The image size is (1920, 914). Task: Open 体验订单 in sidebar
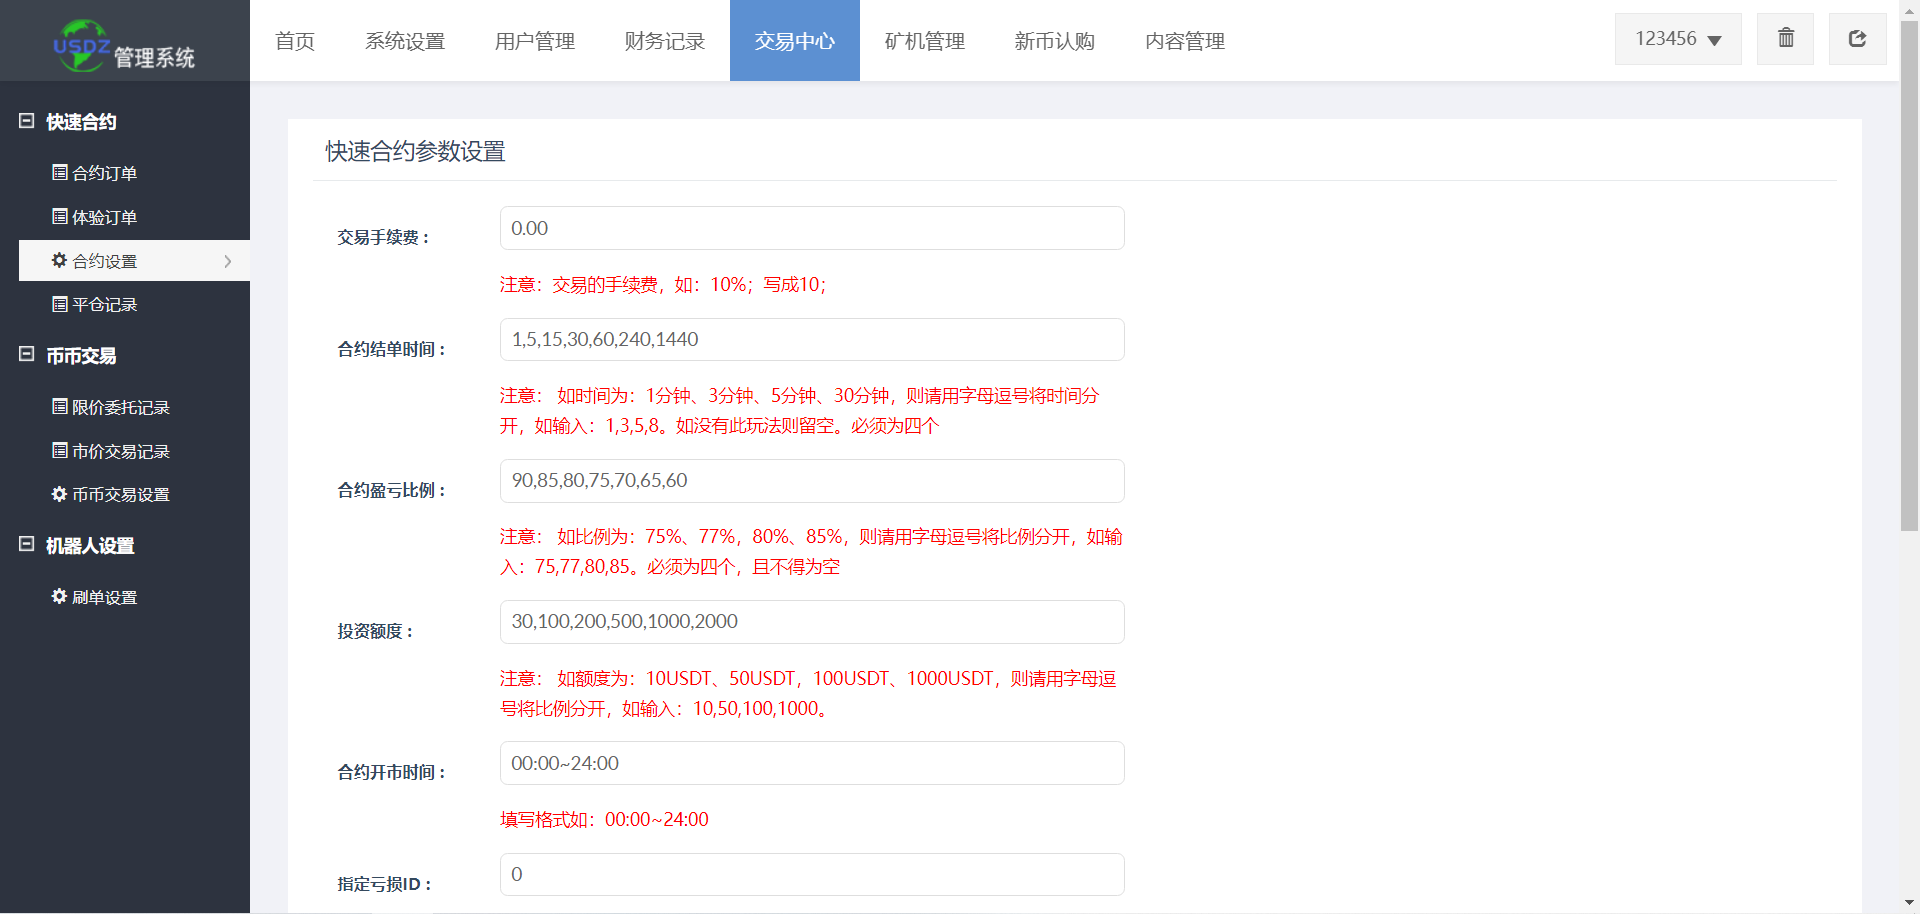click(x=104, y=217)
